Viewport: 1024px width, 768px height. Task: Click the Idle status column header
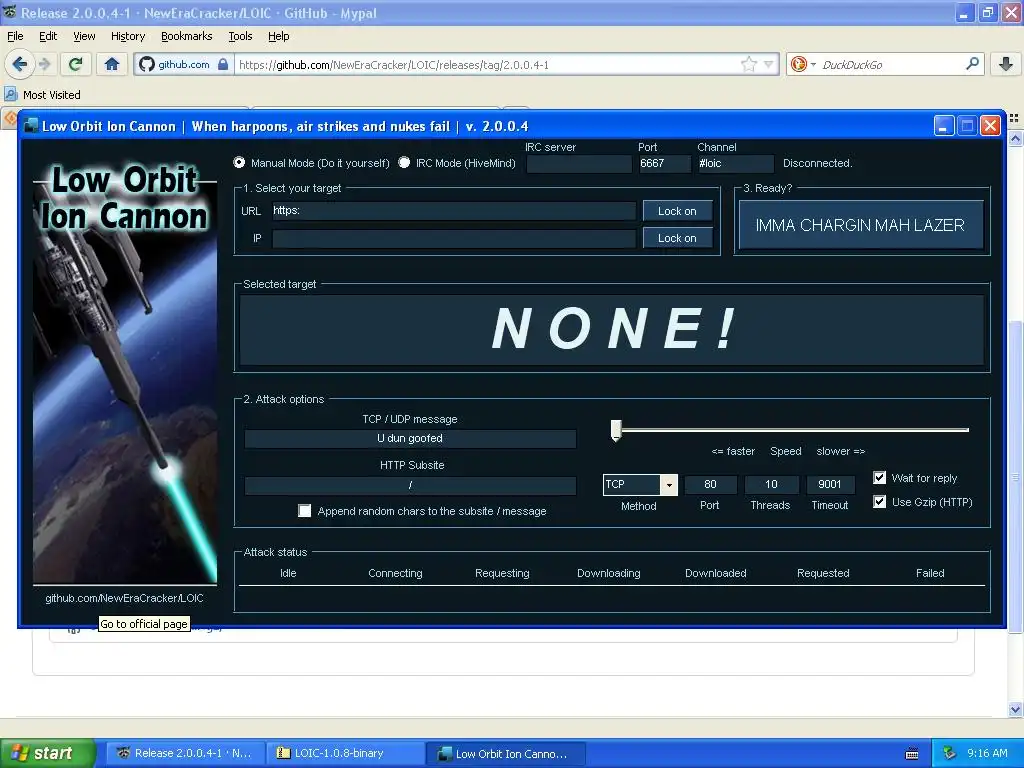(x=288, y=573)
